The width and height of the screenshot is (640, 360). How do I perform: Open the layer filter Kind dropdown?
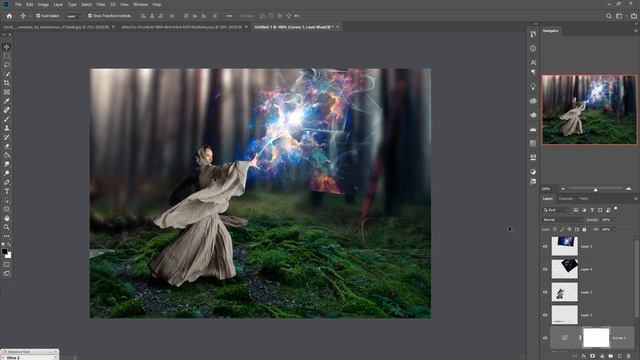pos(556,210)
